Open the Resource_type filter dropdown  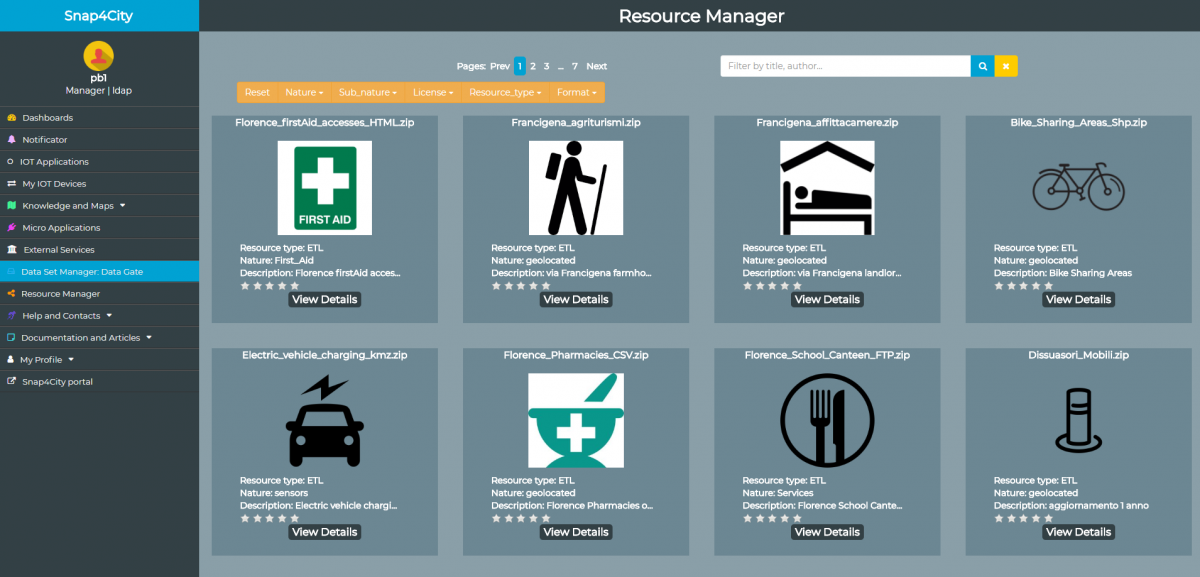pyautogui.click(x=505, y=92)
